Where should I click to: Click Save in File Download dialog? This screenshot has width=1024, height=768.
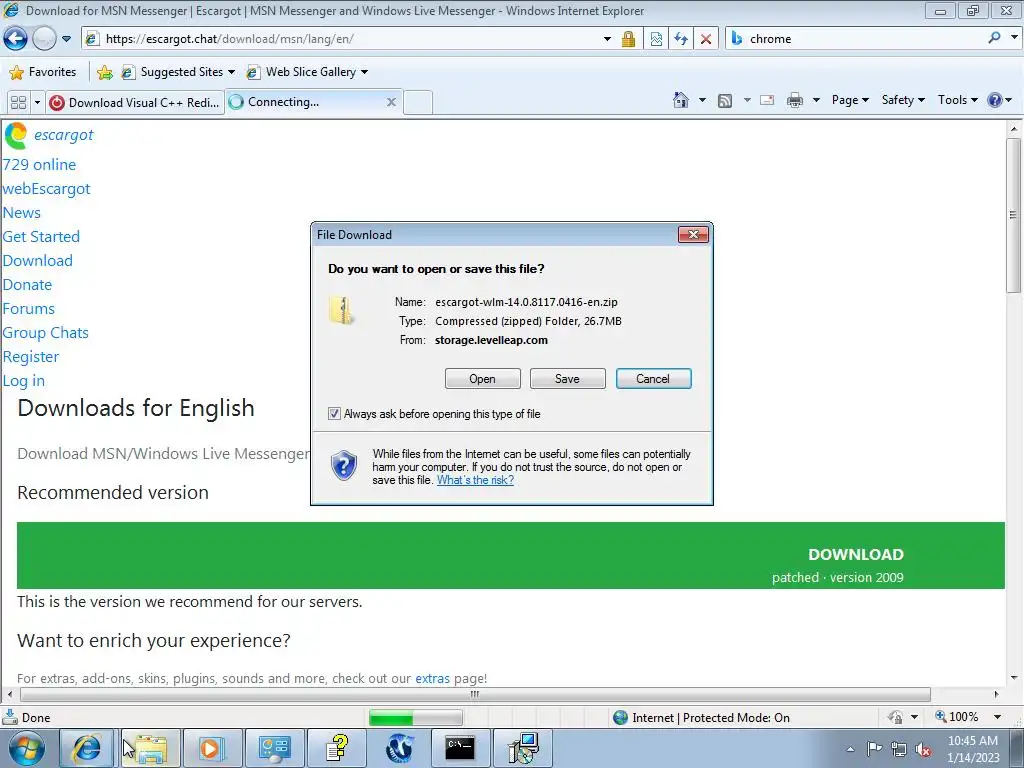pyautogui.click(x=568, y=379)
